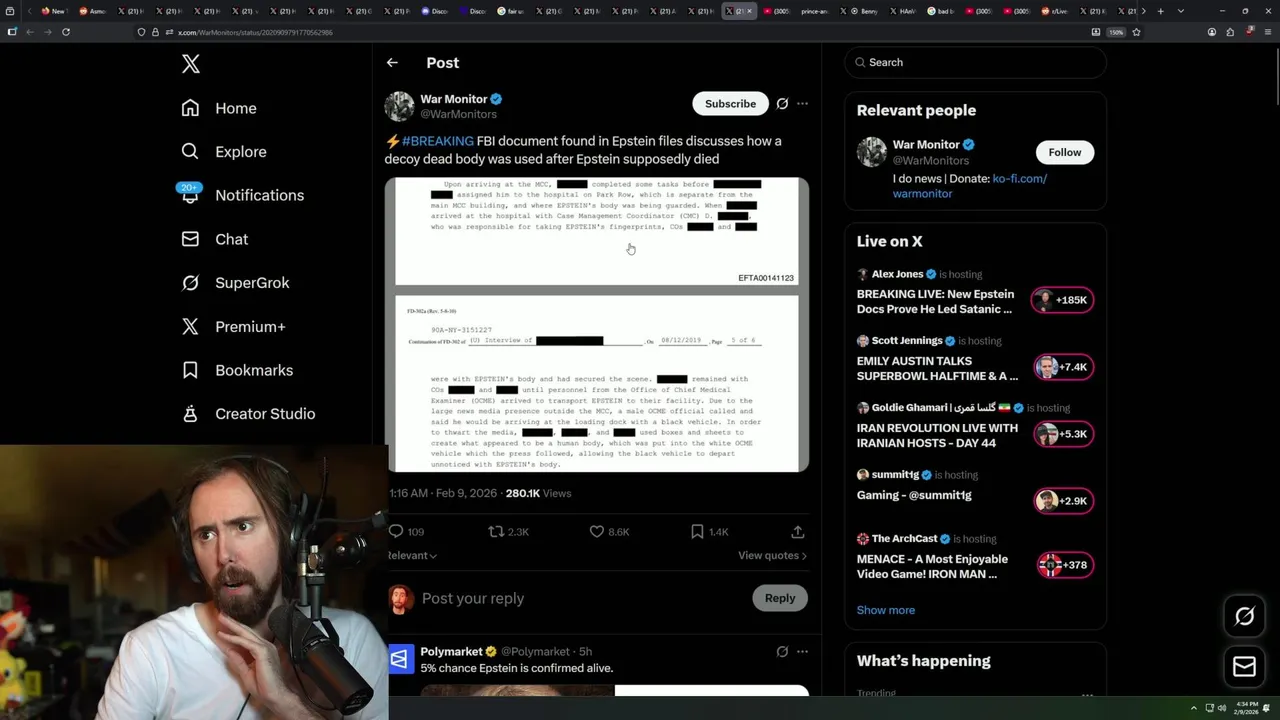Viewport: 1280px width, 720px height.
Task: View quotes of this post
Action: [x=772, y=555]
